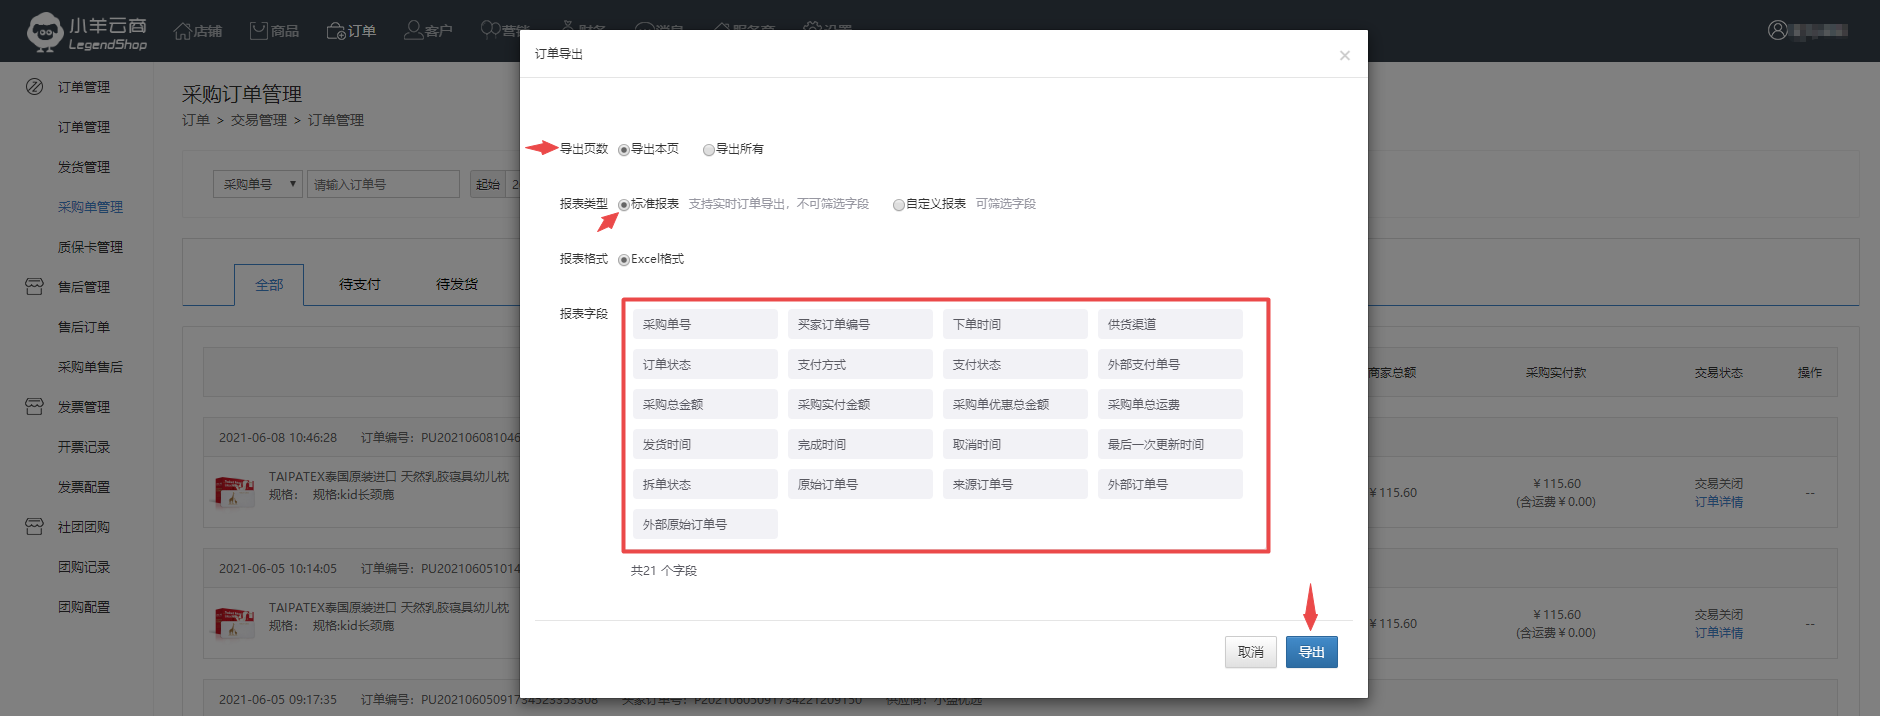Screen dimensions: 1880x716
Task: Switch to the 待支付 tab
Action: 359,285
